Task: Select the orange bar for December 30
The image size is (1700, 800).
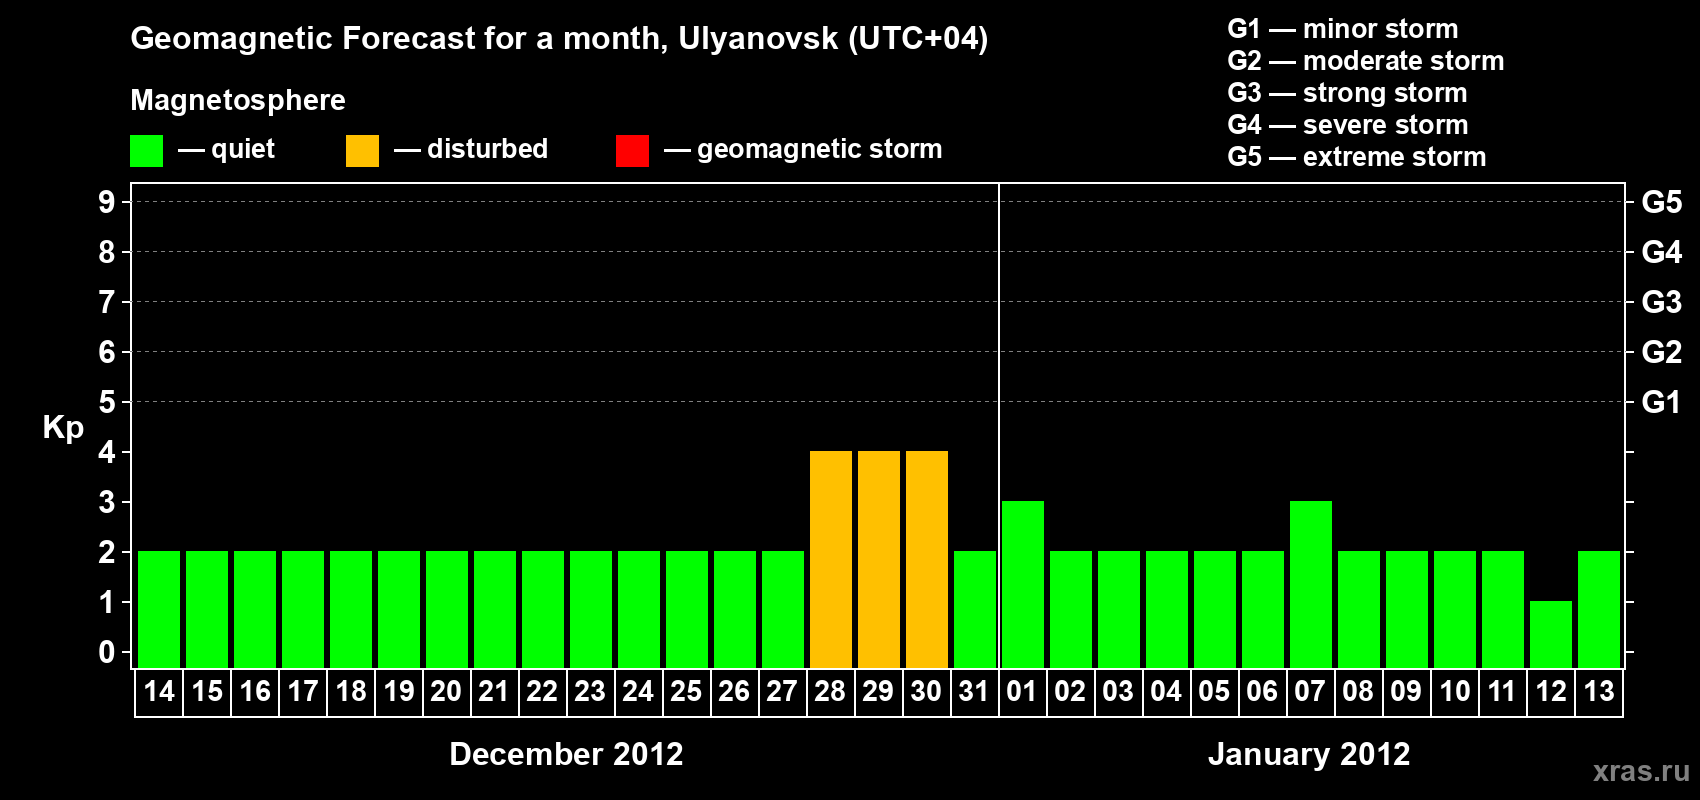Action: pos(927,559)
